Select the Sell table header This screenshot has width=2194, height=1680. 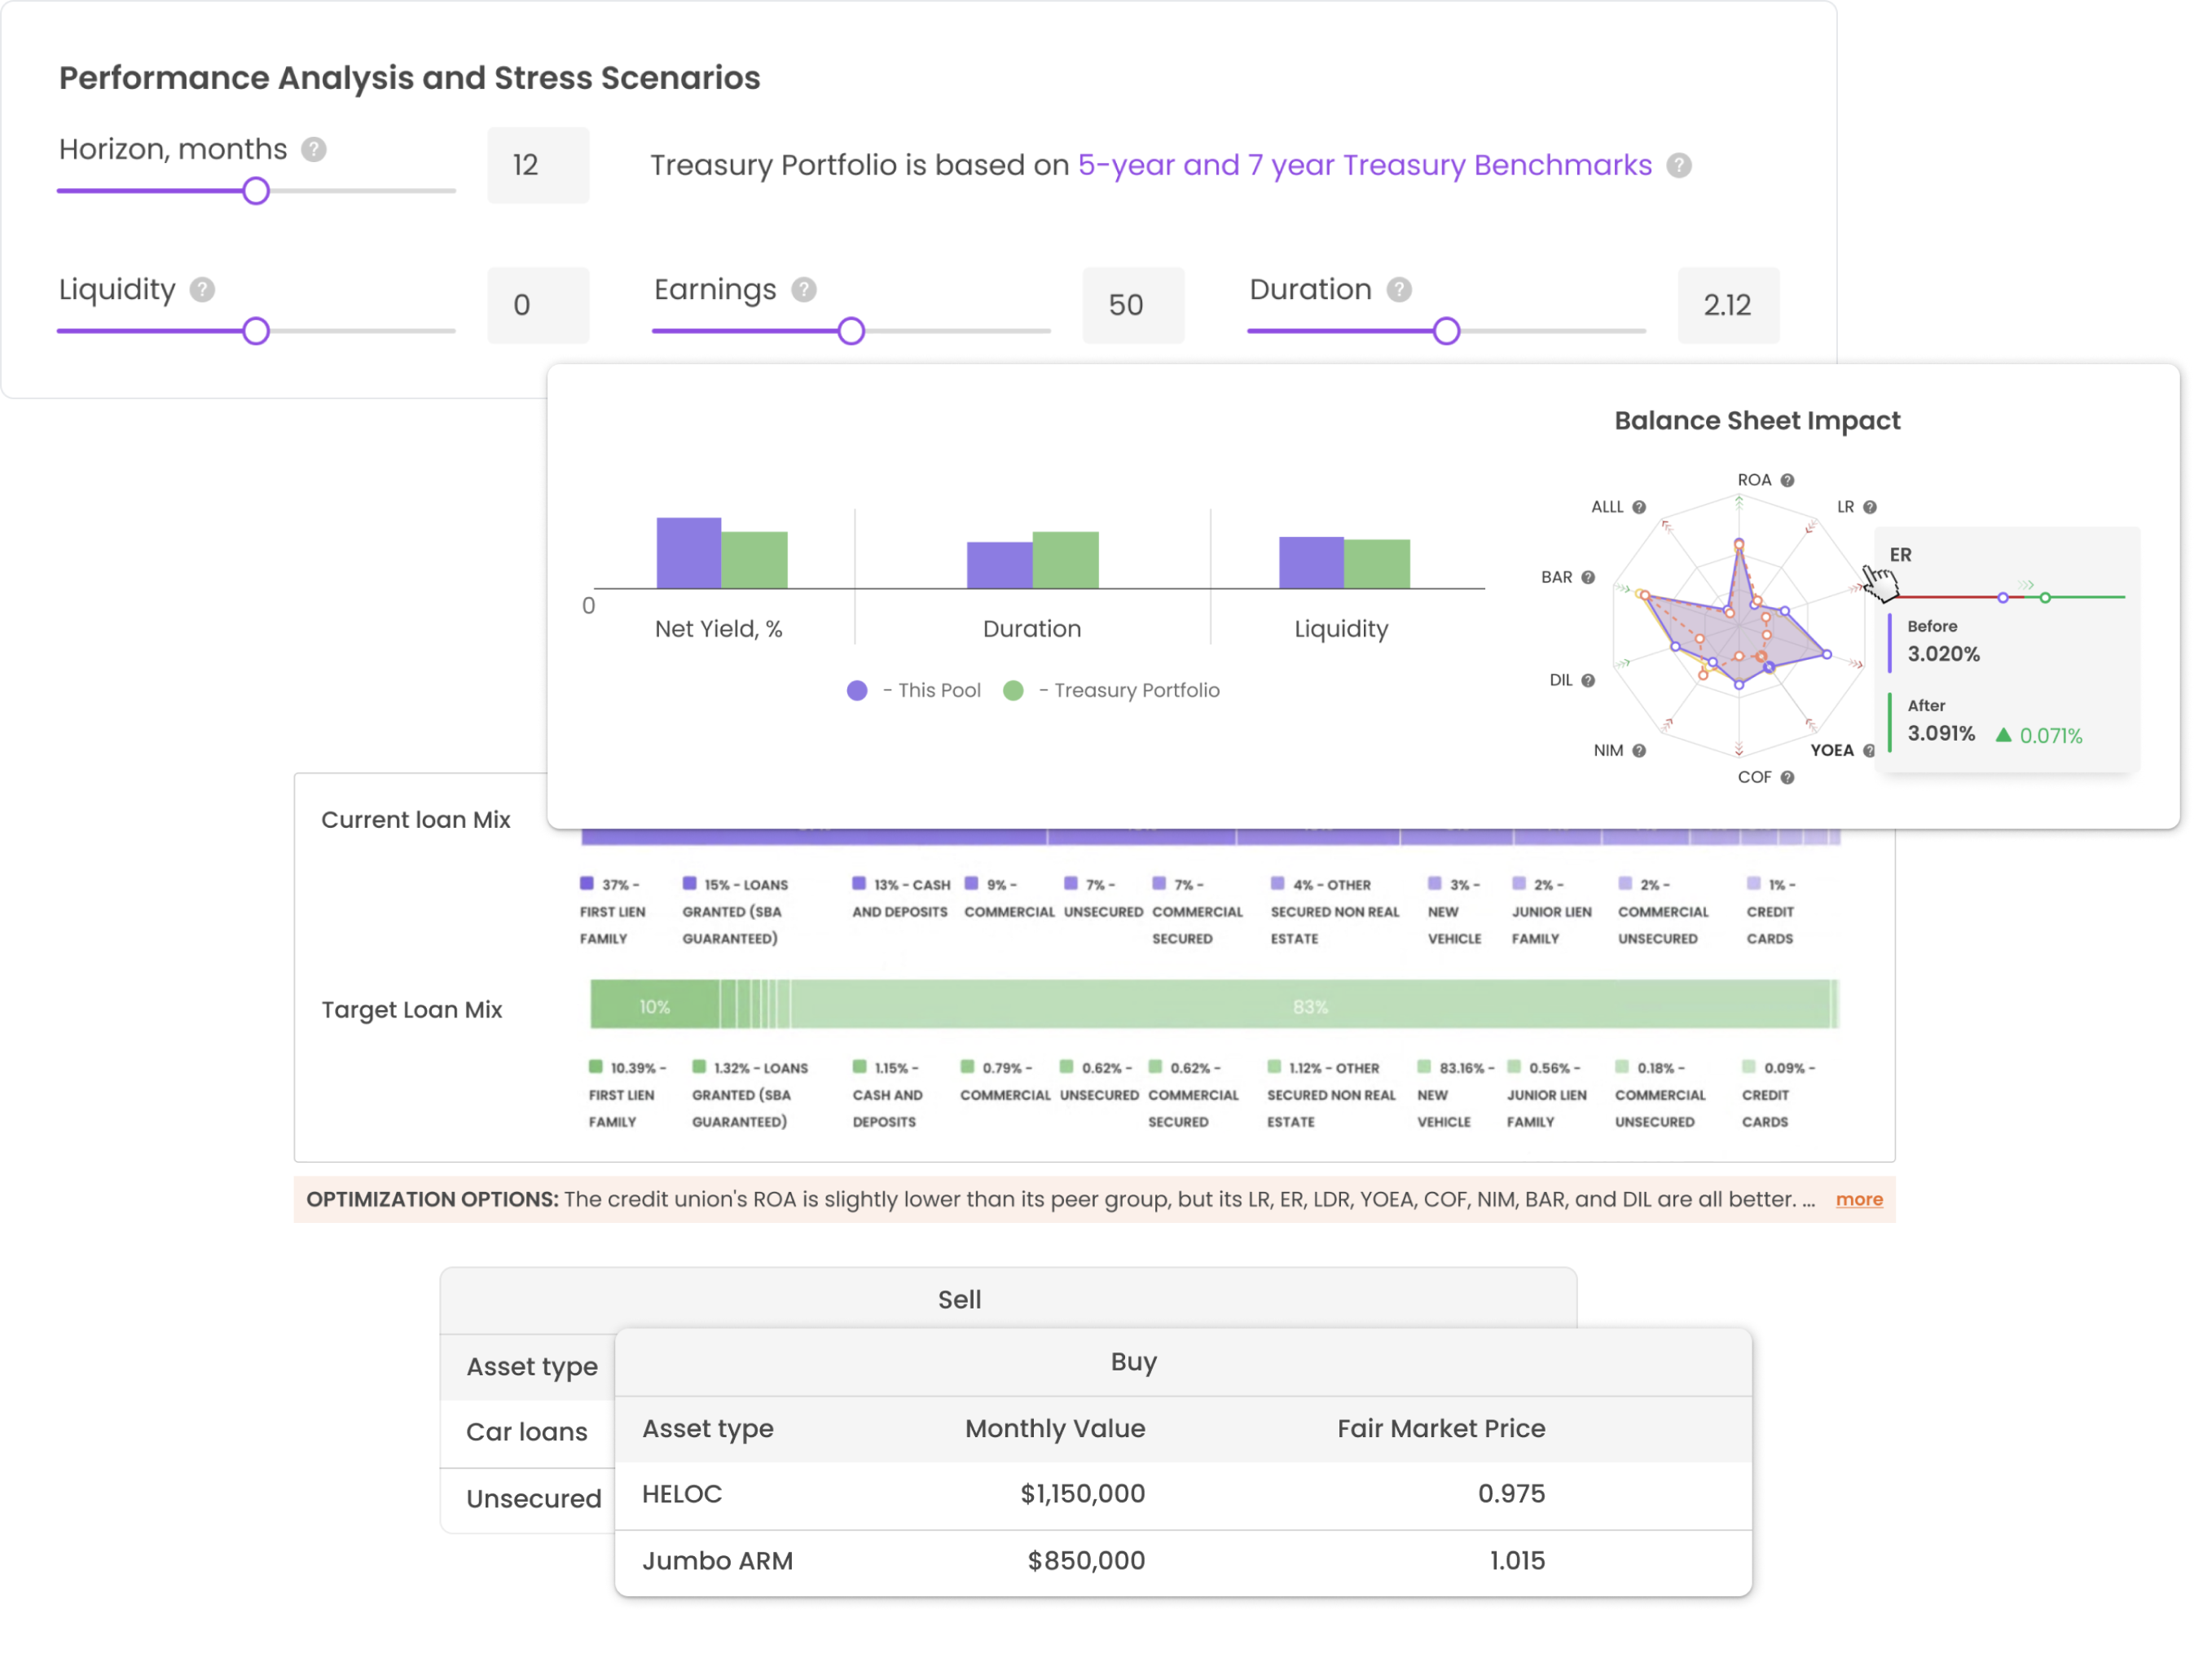click(958, 1300)
